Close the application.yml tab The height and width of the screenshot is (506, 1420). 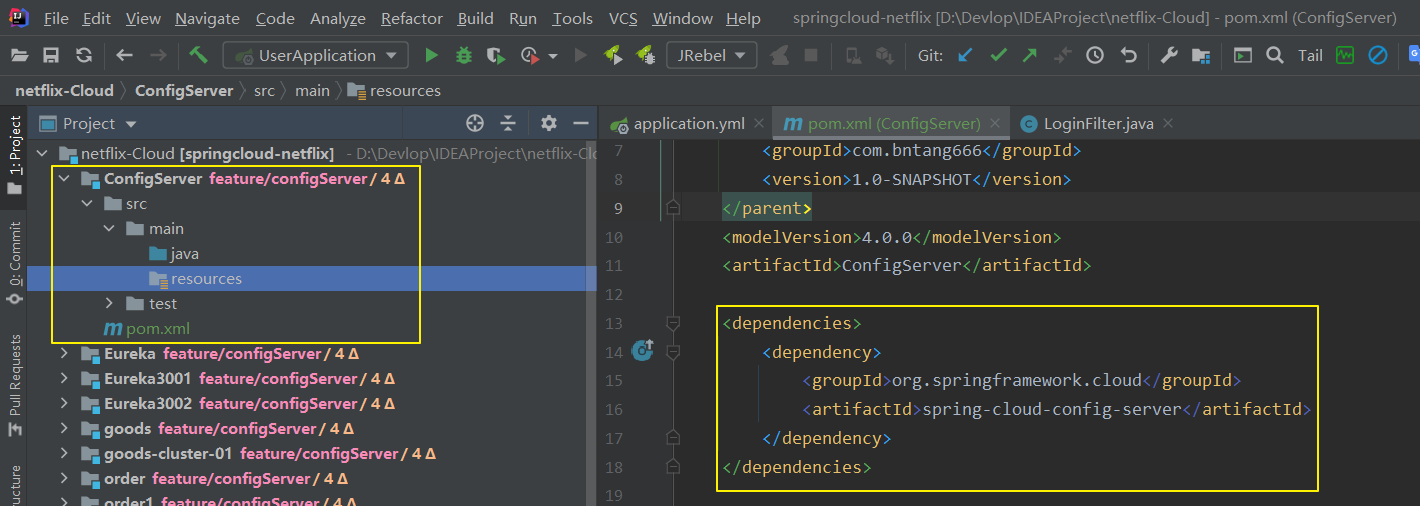click(x=759, y=124)
